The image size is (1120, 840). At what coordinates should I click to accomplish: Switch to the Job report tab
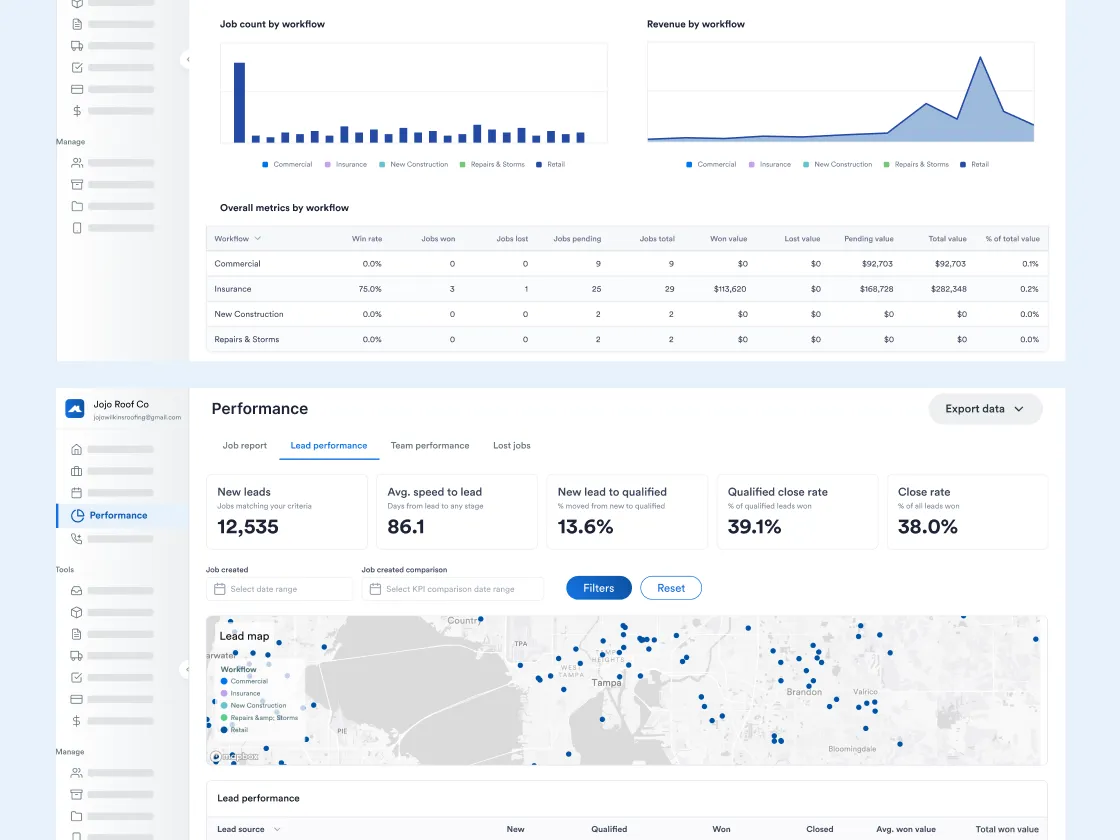tap(244, 445)
